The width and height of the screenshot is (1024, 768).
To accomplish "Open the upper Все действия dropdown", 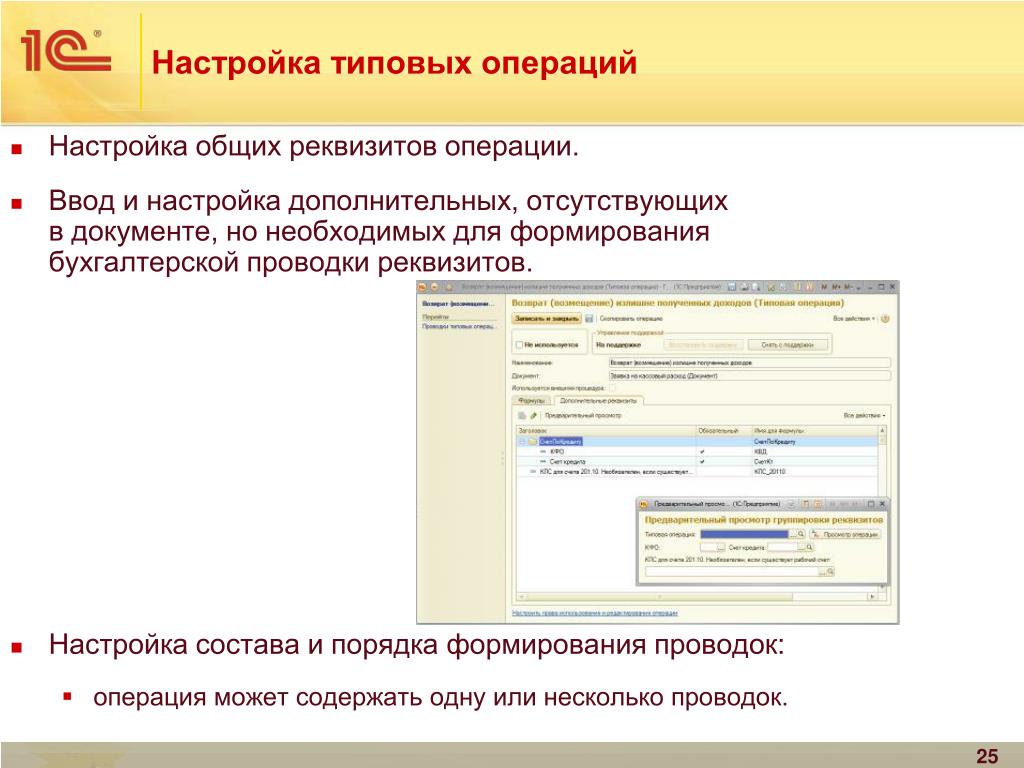I will coord(854,319).
